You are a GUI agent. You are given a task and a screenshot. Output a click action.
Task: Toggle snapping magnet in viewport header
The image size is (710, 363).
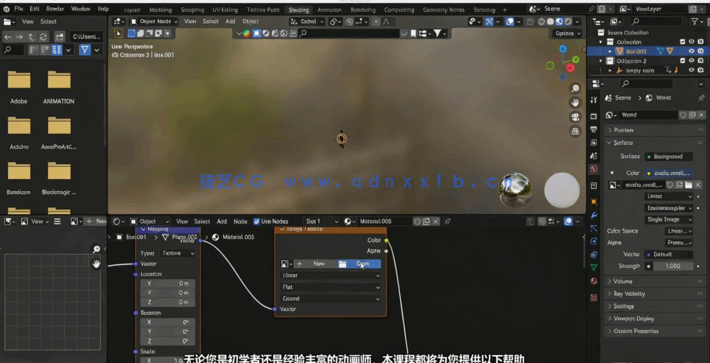(x=350, y=21)
